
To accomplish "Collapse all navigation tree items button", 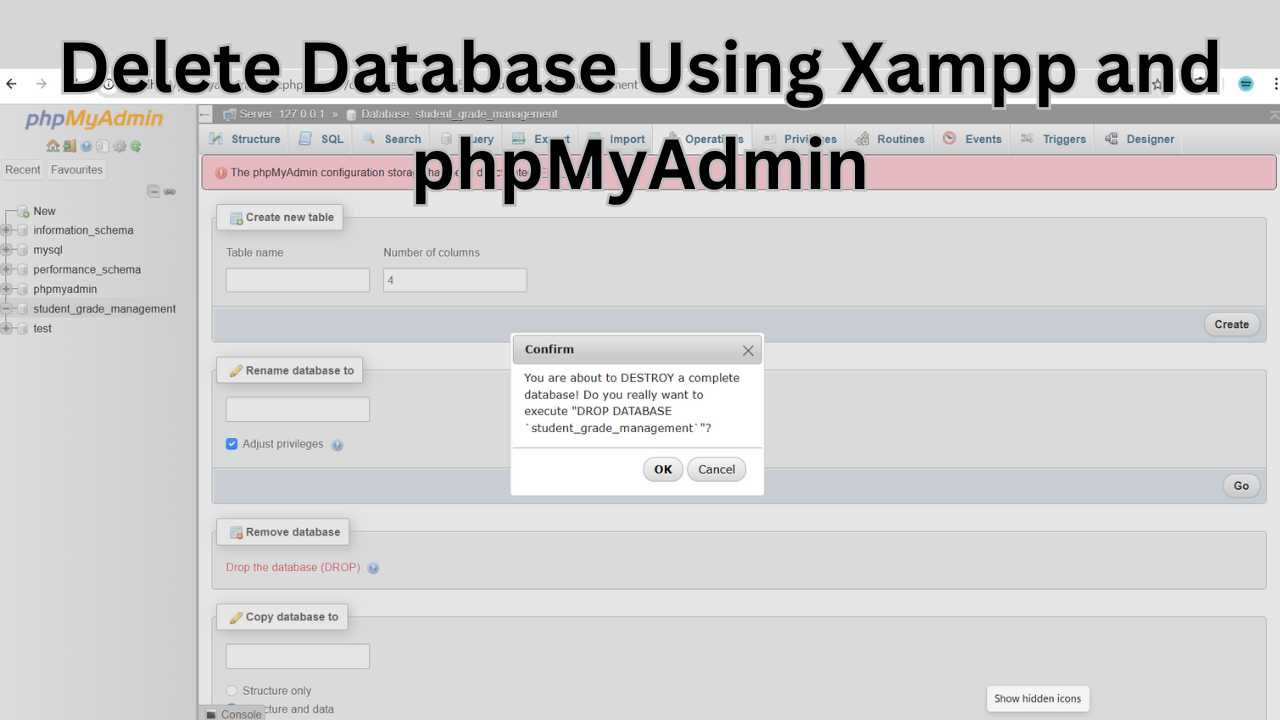I will (153, 191).
